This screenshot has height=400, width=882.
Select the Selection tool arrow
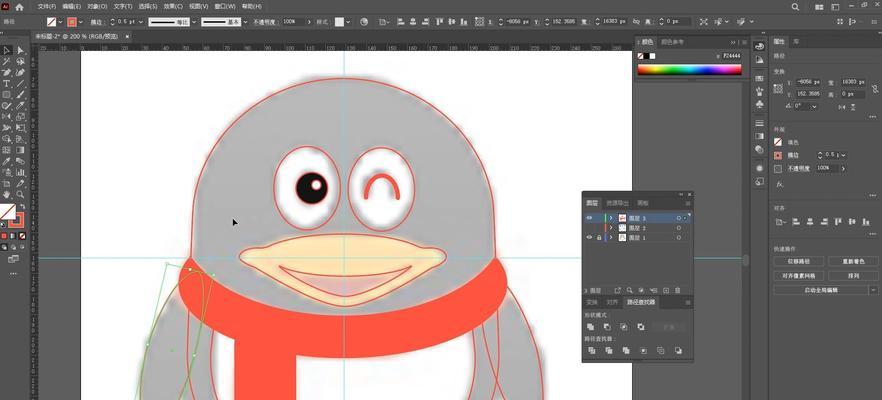coord(7,51)
